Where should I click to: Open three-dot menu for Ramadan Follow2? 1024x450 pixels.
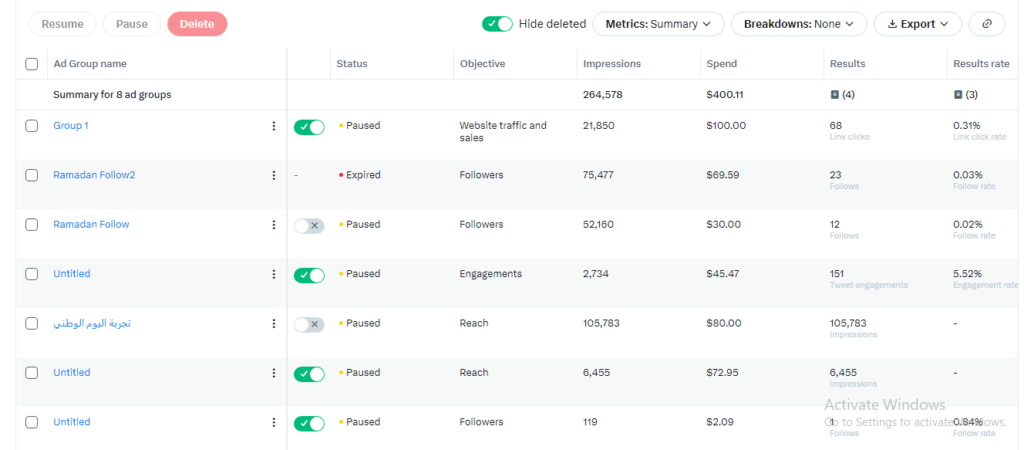click(x=274, y=175)
